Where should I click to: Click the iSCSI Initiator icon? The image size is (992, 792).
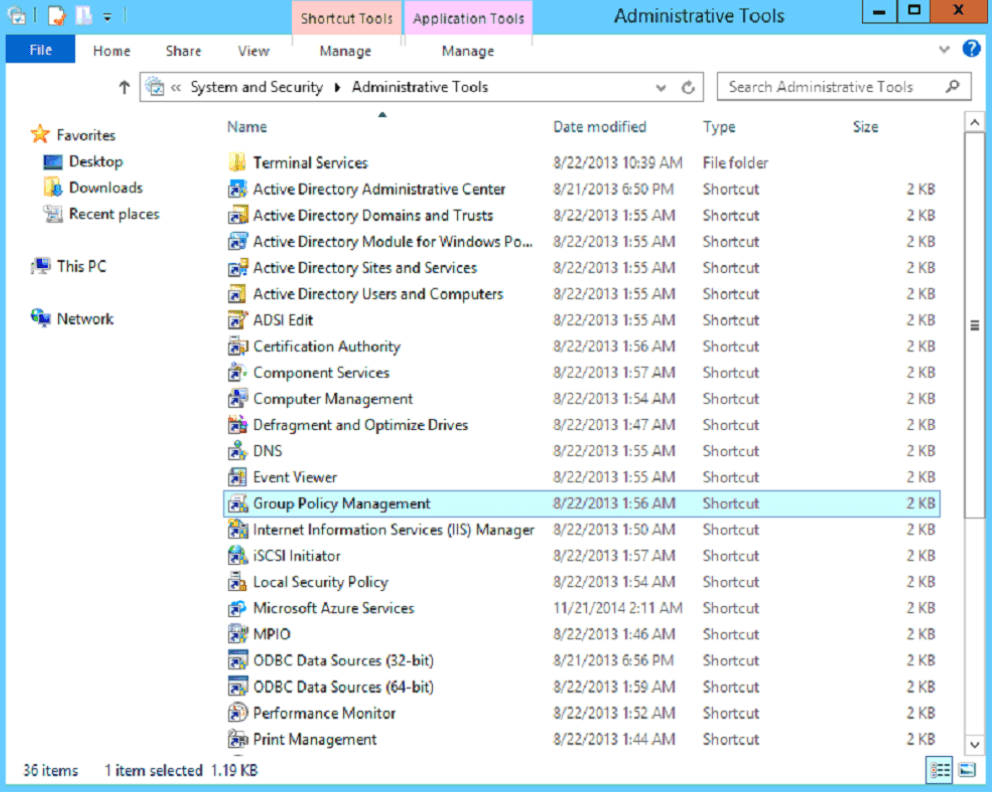pyautogui.click(x=237, y=556)
